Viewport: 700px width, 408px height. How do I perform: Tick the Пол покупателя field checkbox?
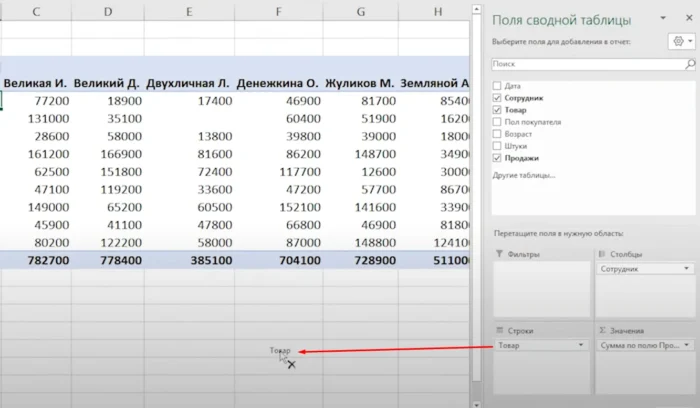[x=498, y=122]
